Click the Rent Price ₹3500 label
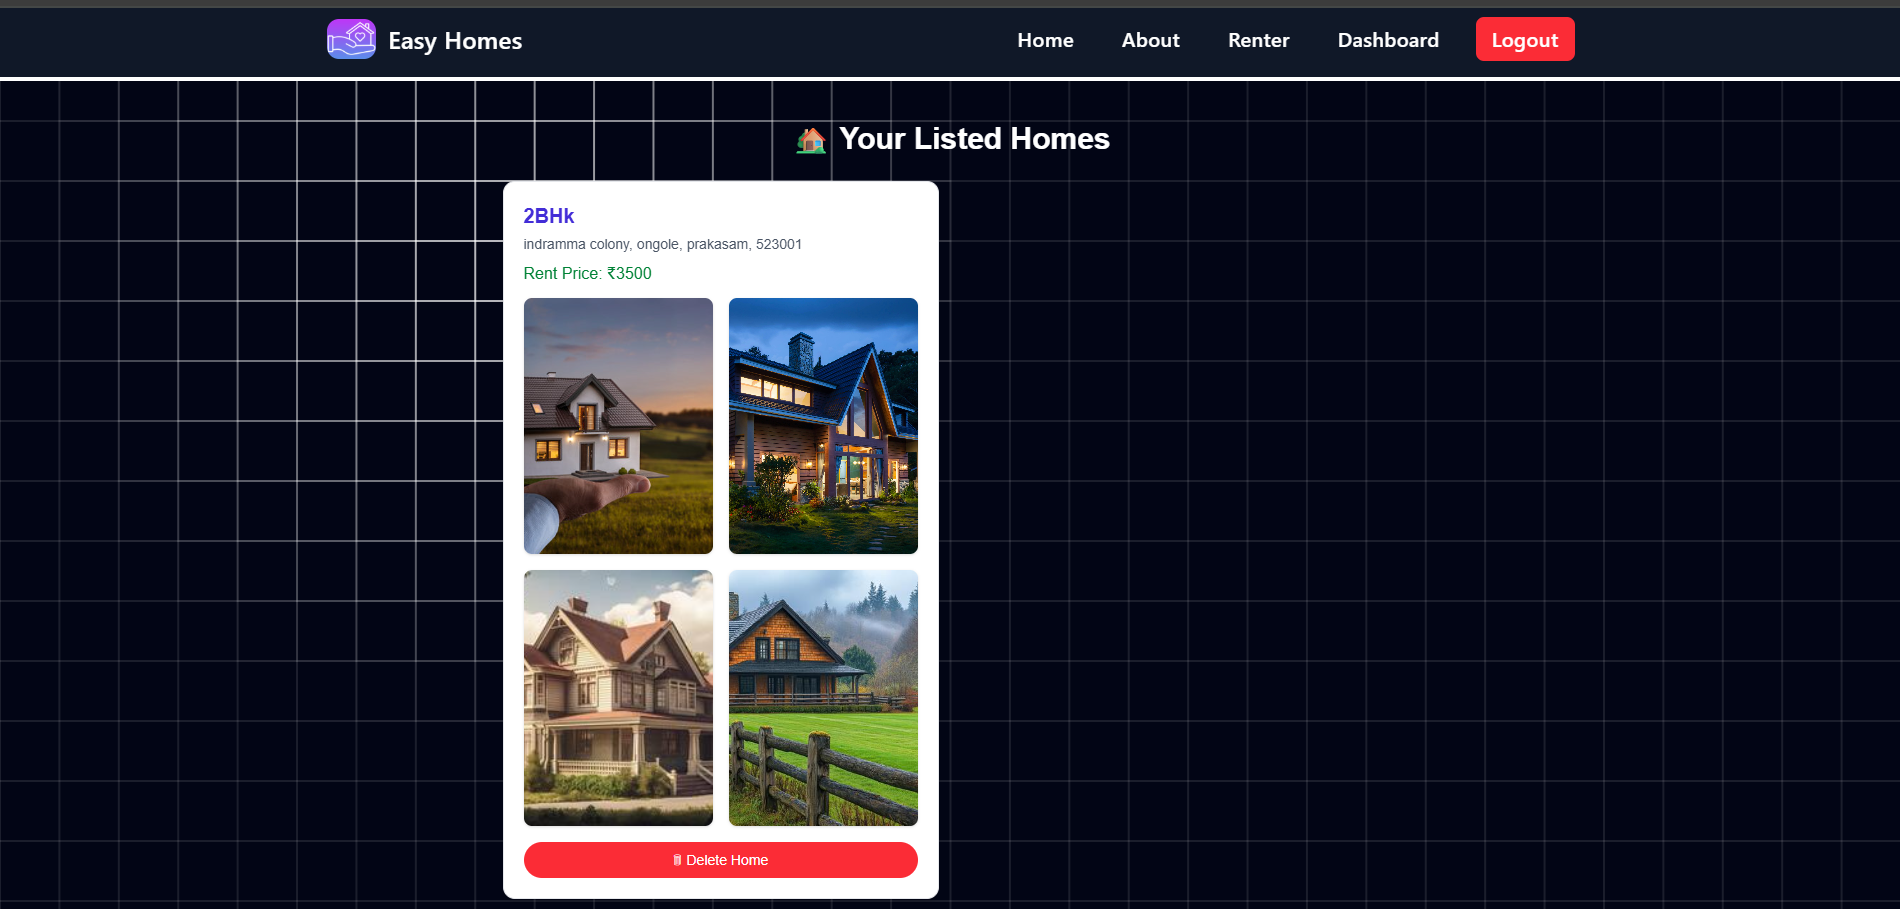The height and width of the screenshot is (909, 1900). pos(587,273)
